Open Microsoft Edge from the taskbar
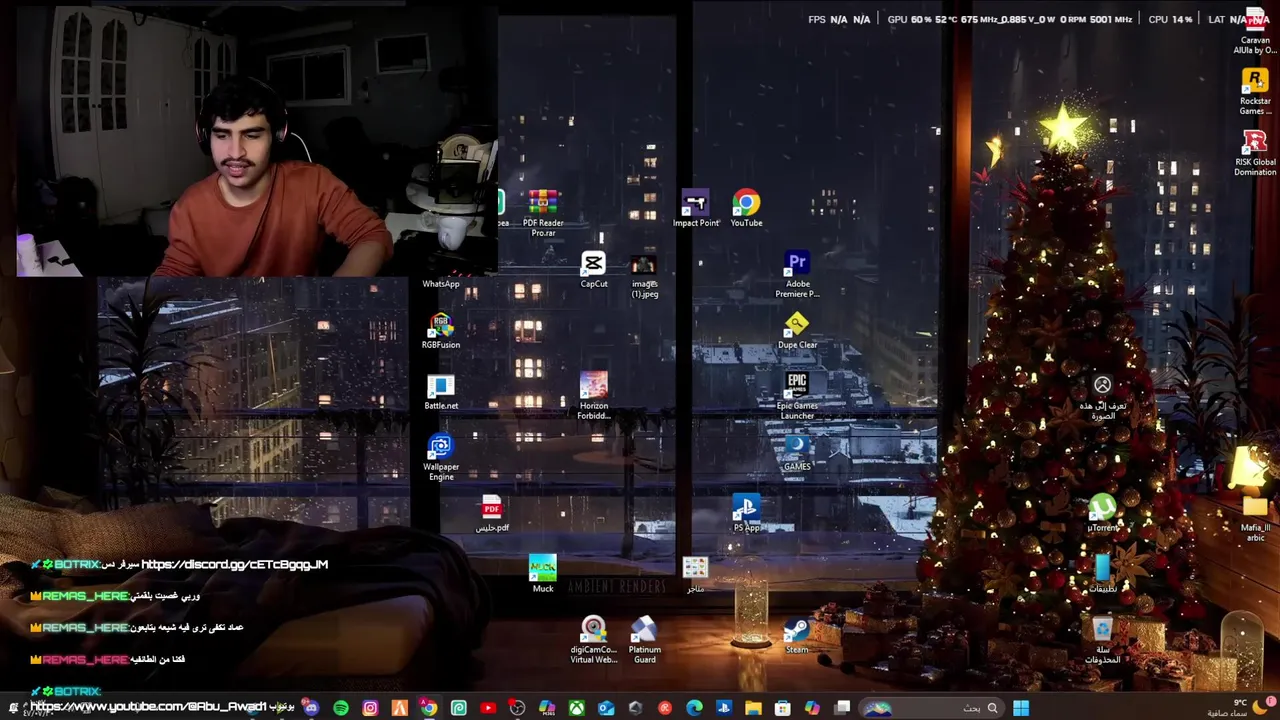1280x720 pixels. click(694, 708)
